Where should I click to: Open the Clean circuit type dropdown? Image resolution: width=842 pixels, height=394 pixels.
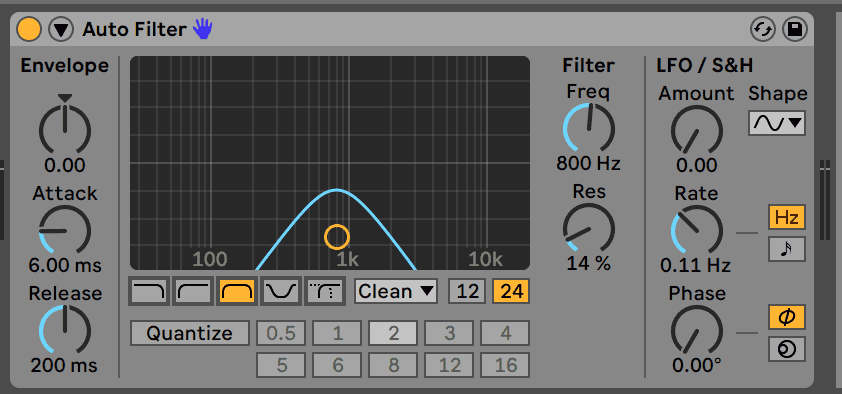coord(396,291)
